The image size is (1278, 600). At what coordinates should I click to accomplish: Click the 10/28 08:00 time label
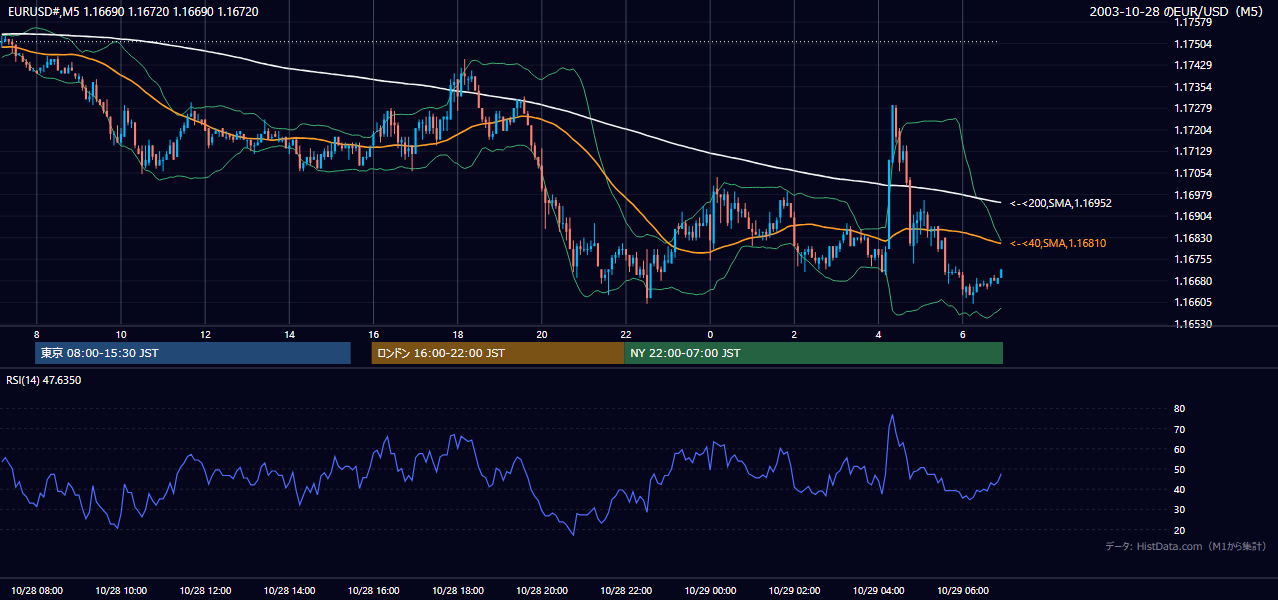[x=37, y=591]
